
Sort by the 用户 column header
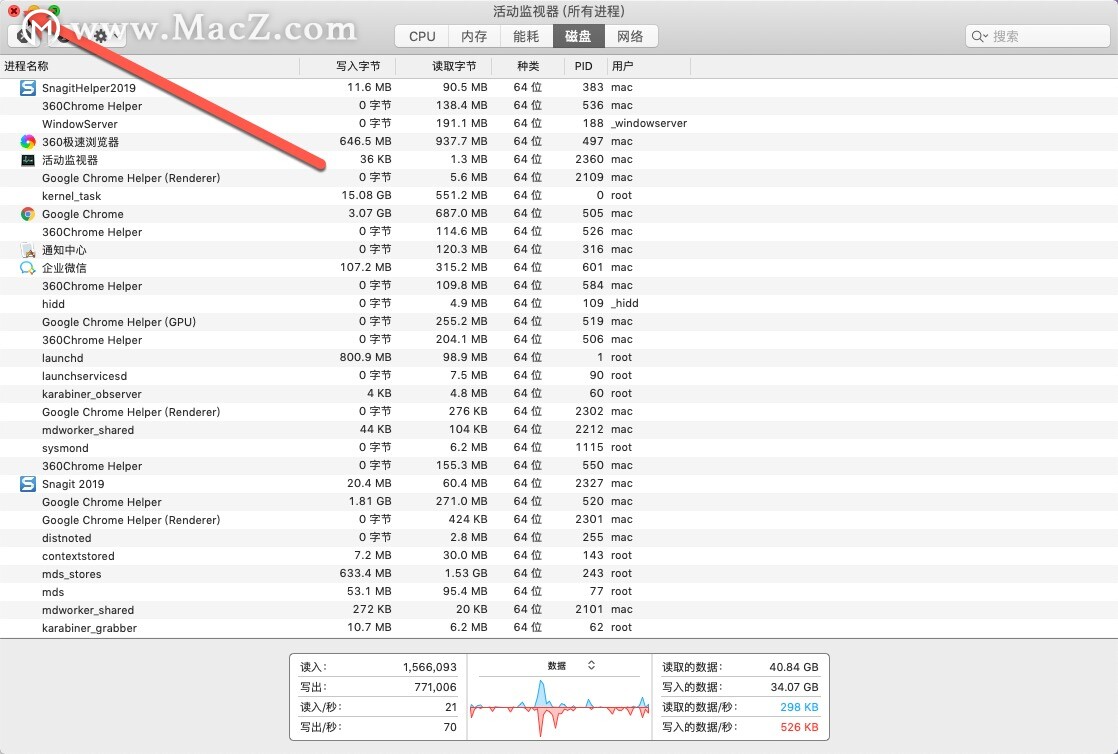click(x=648, y=66)
